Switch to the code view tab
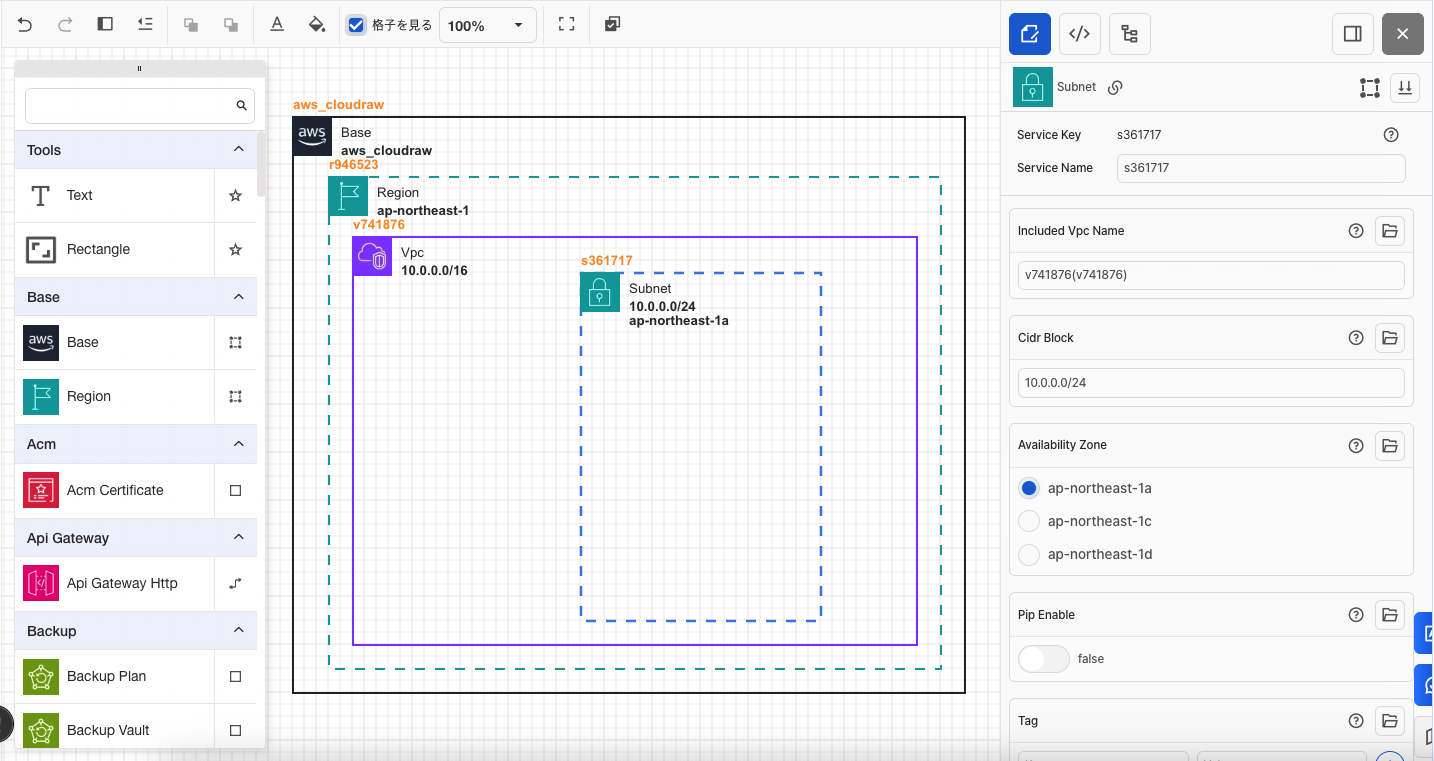Screen dimensions: 1434x761 click(1079, 34)
